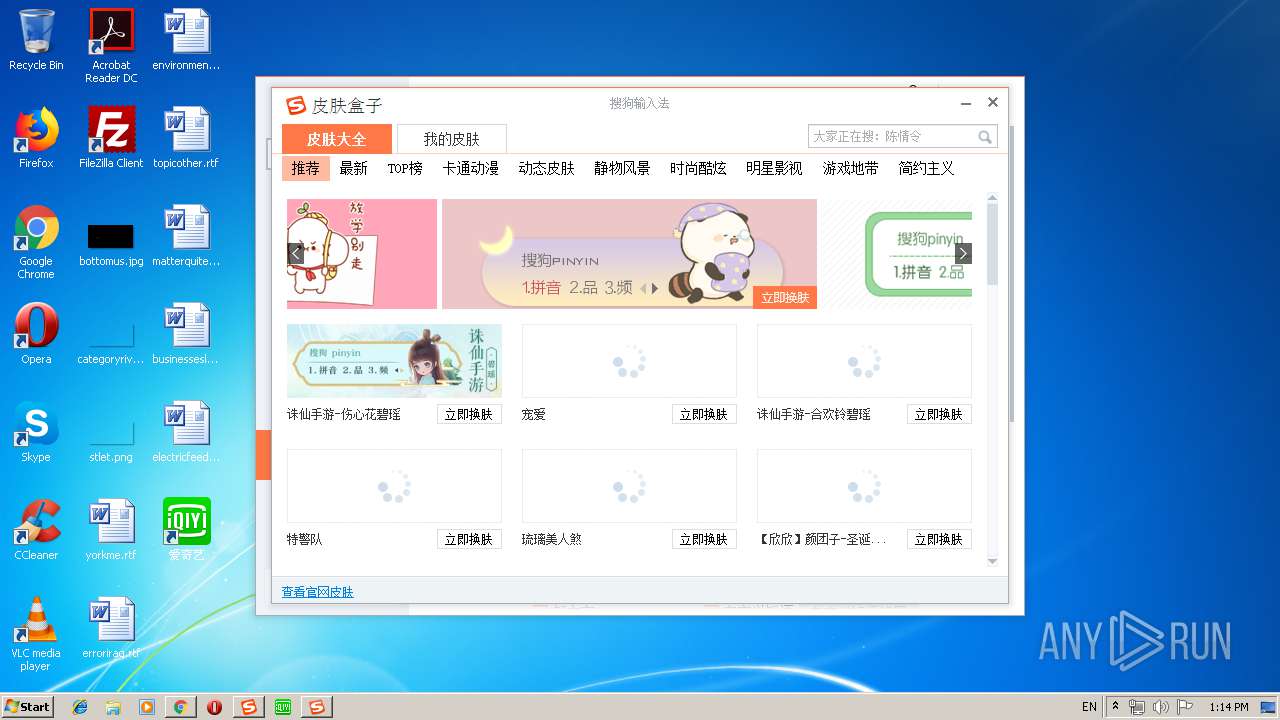This screenshot has width=1280, height=720.
Task: Apply the 特警队 skin
Action: [469, 539]
